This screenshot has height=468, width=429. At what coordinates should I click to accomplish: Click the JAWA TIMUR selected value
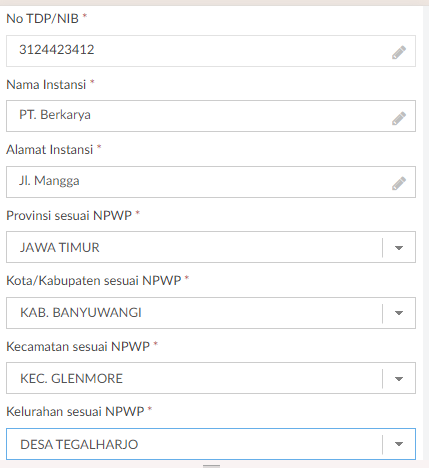click(60, 248)
